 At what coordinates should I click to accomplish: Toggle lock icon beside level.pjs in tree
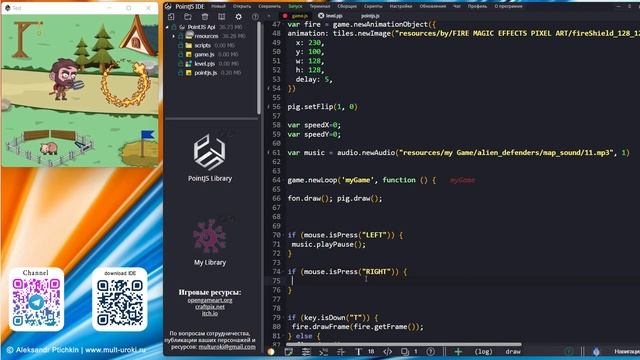point(180,64)
